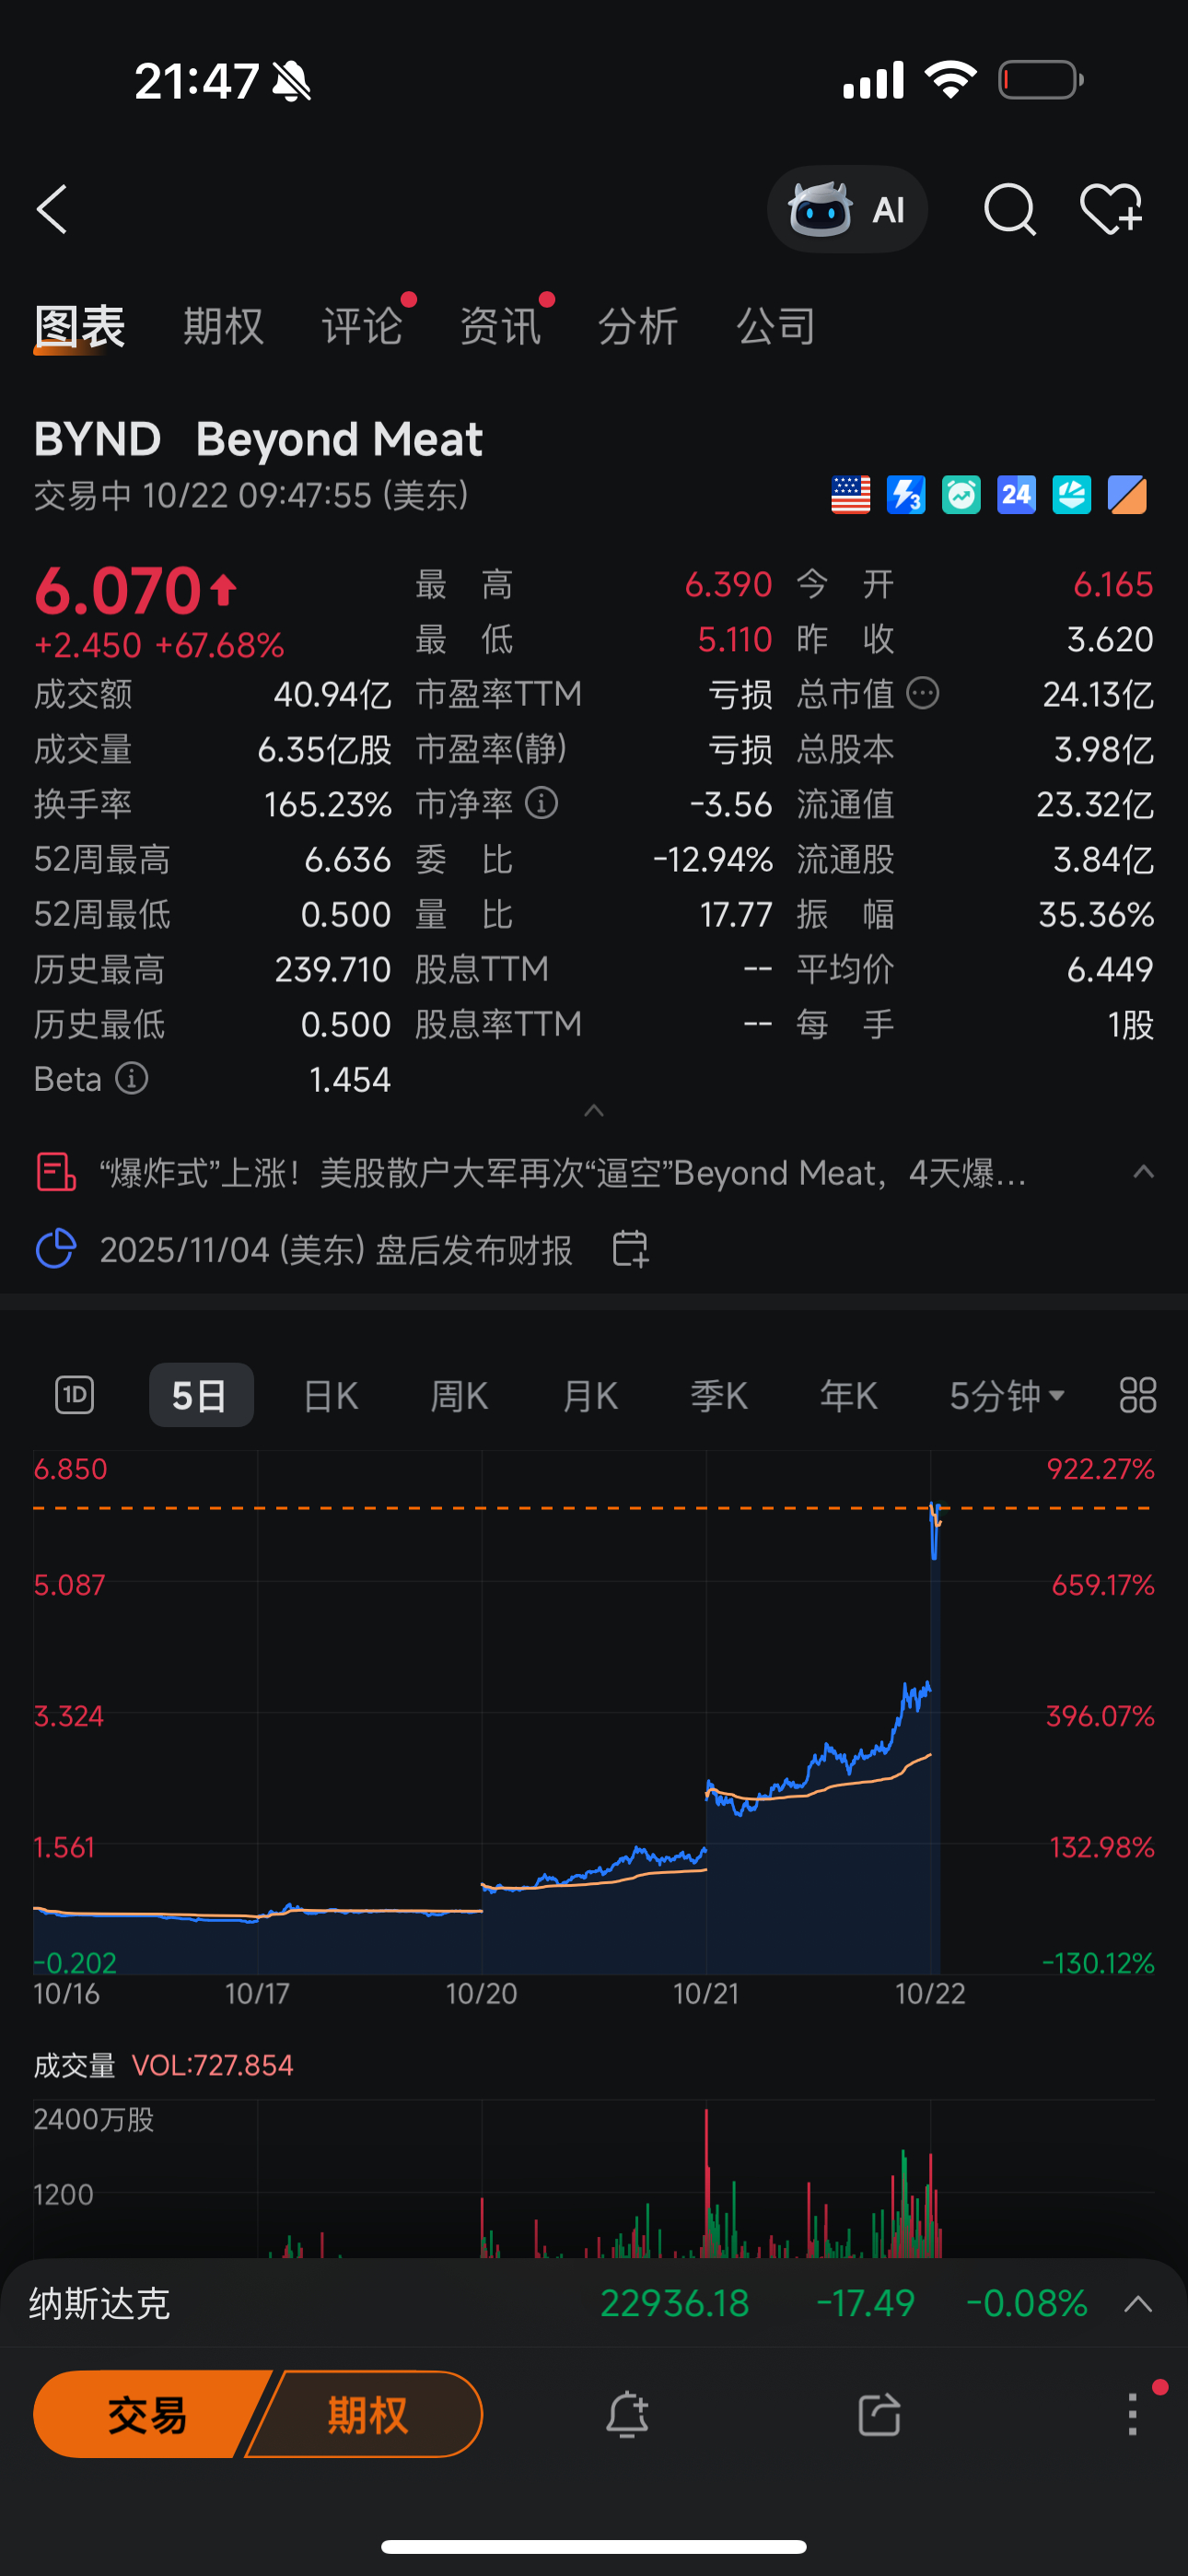Set a price alert bell icon
The height and width of the screenshot is (2576, 1188).
point(628,2415)
